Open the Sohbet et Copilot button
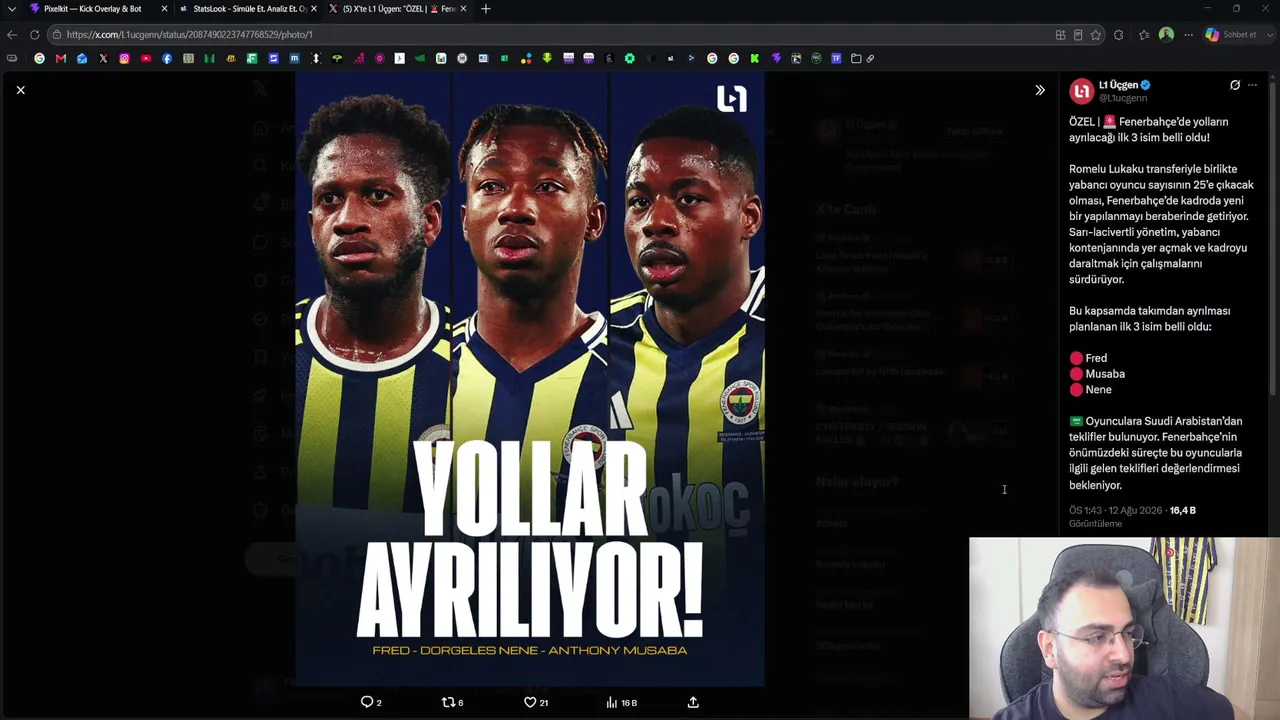Screen dimensions: 1280x720 coord(1230,34)
